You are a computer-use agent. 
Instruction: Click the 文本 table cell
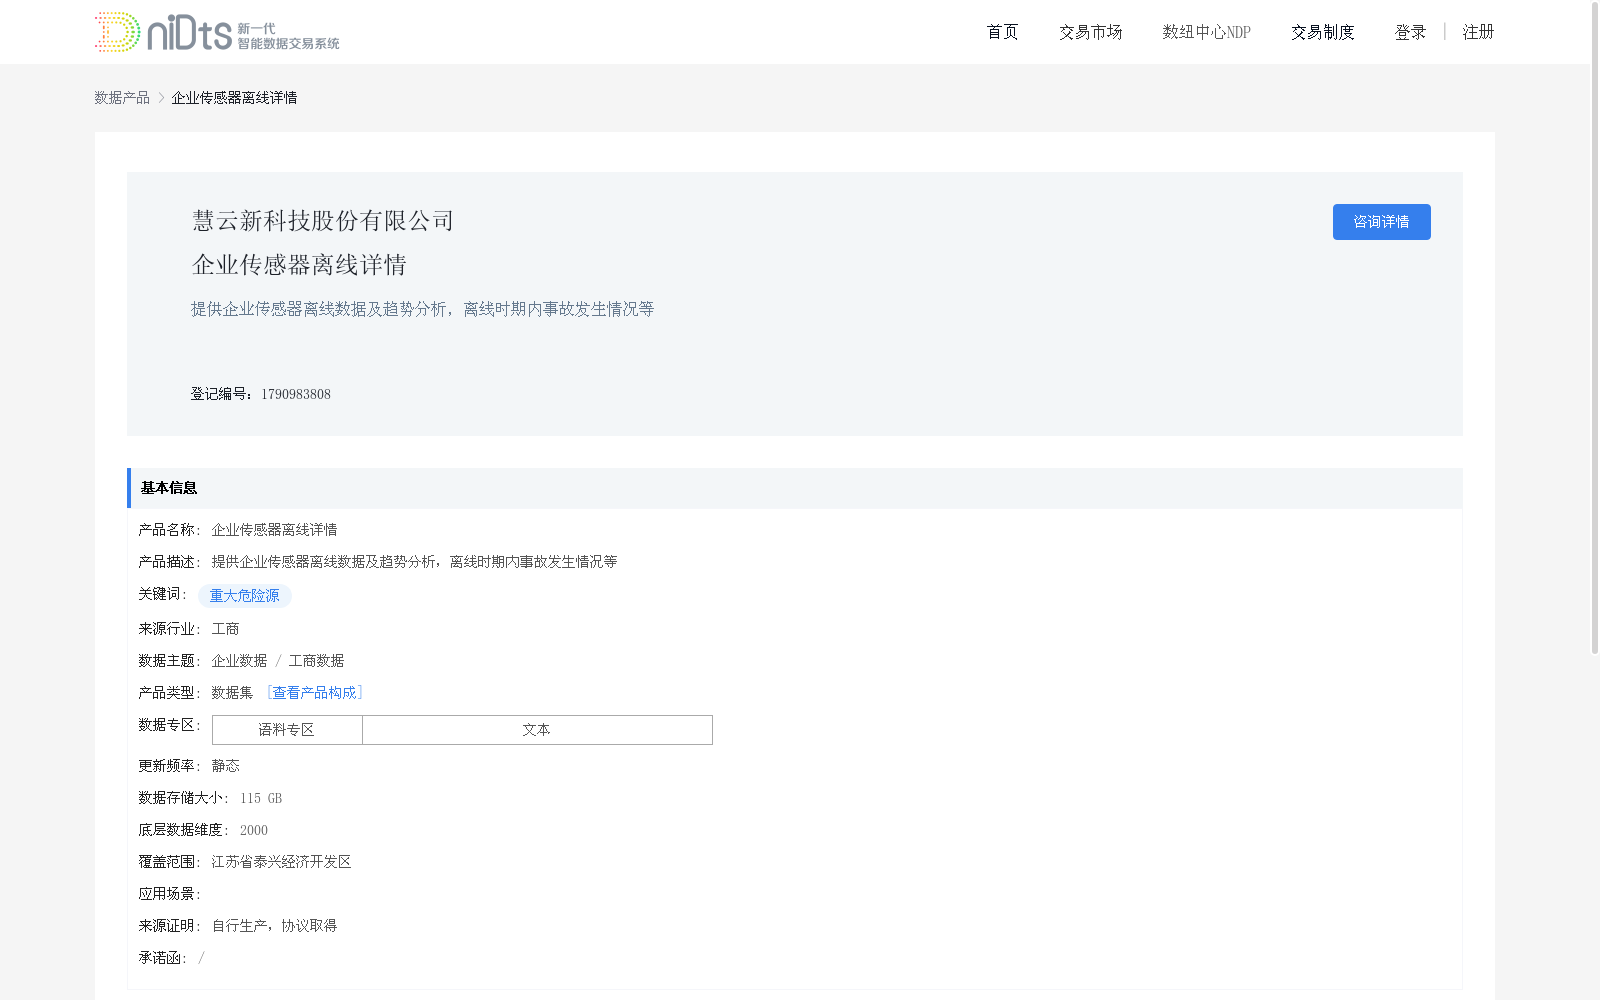(x=537, y=730)
